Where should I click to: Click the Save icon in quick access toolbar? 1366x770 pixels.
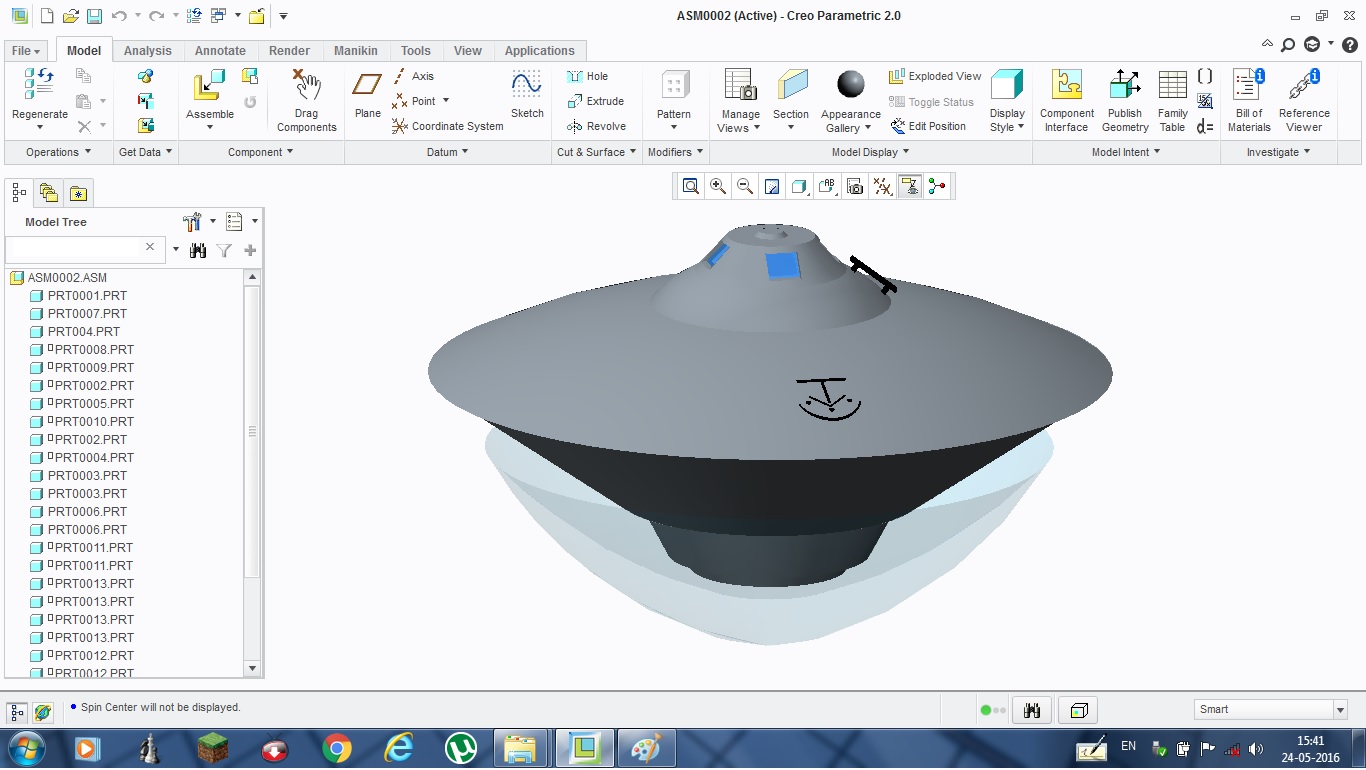[94, 16]
